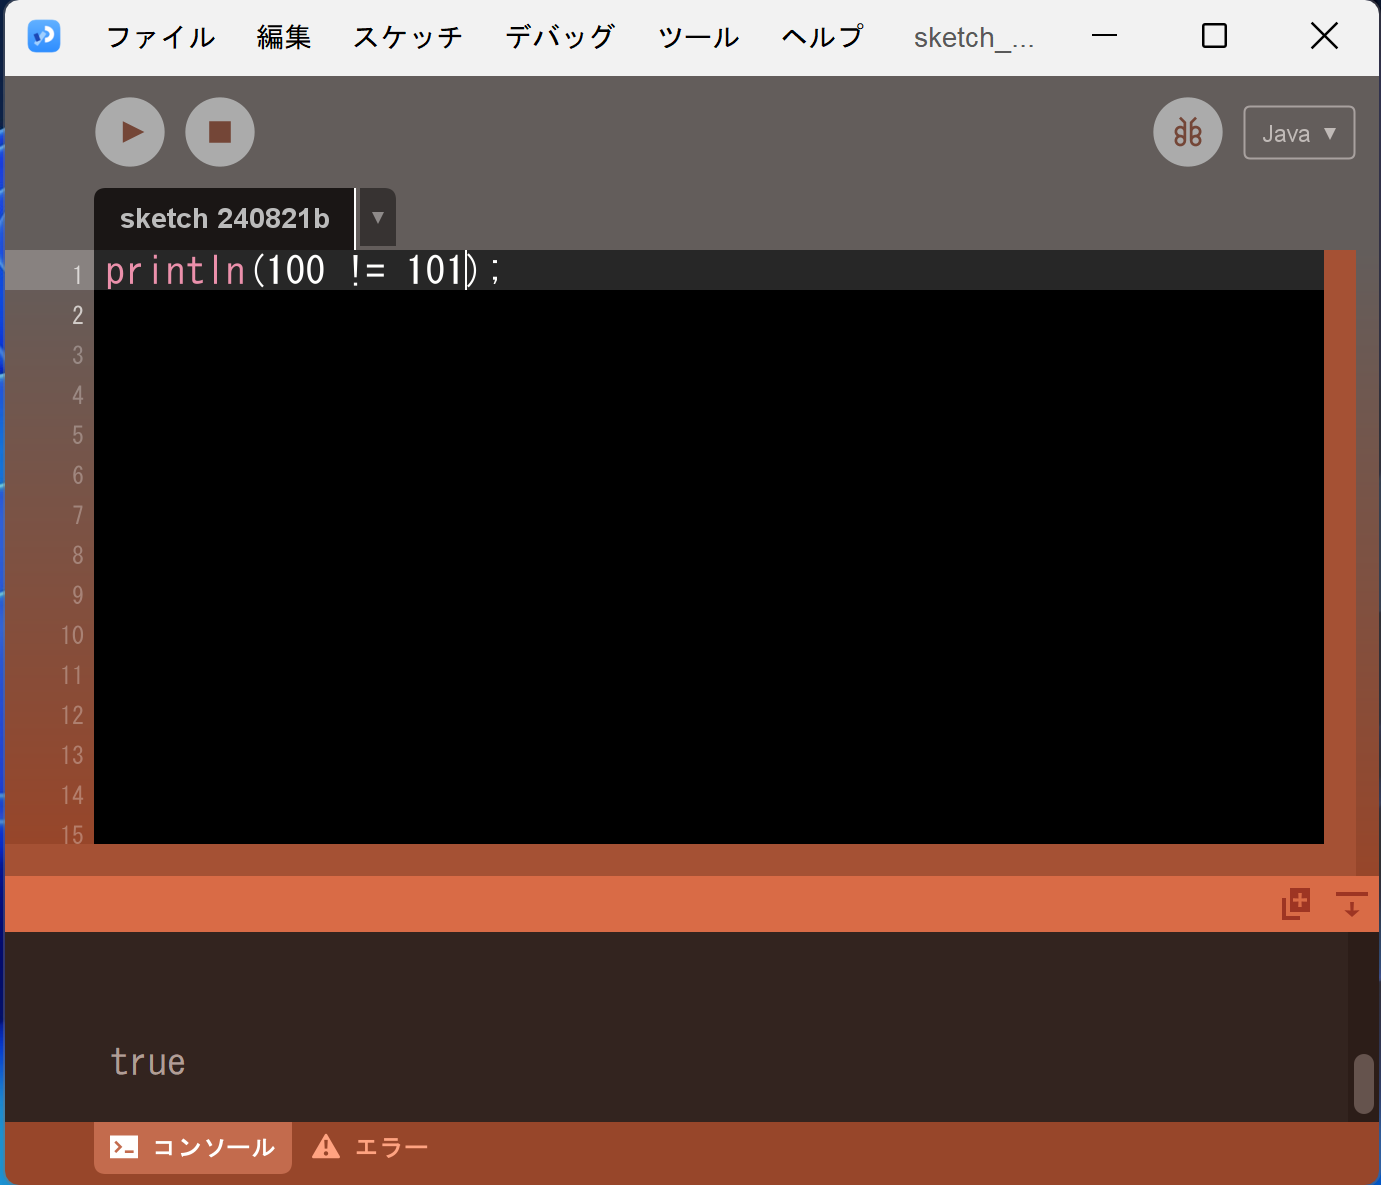The height and width of the screenshot is (1185, 1381).
Task: Open the 編集 menu
Action: (284, 37)
